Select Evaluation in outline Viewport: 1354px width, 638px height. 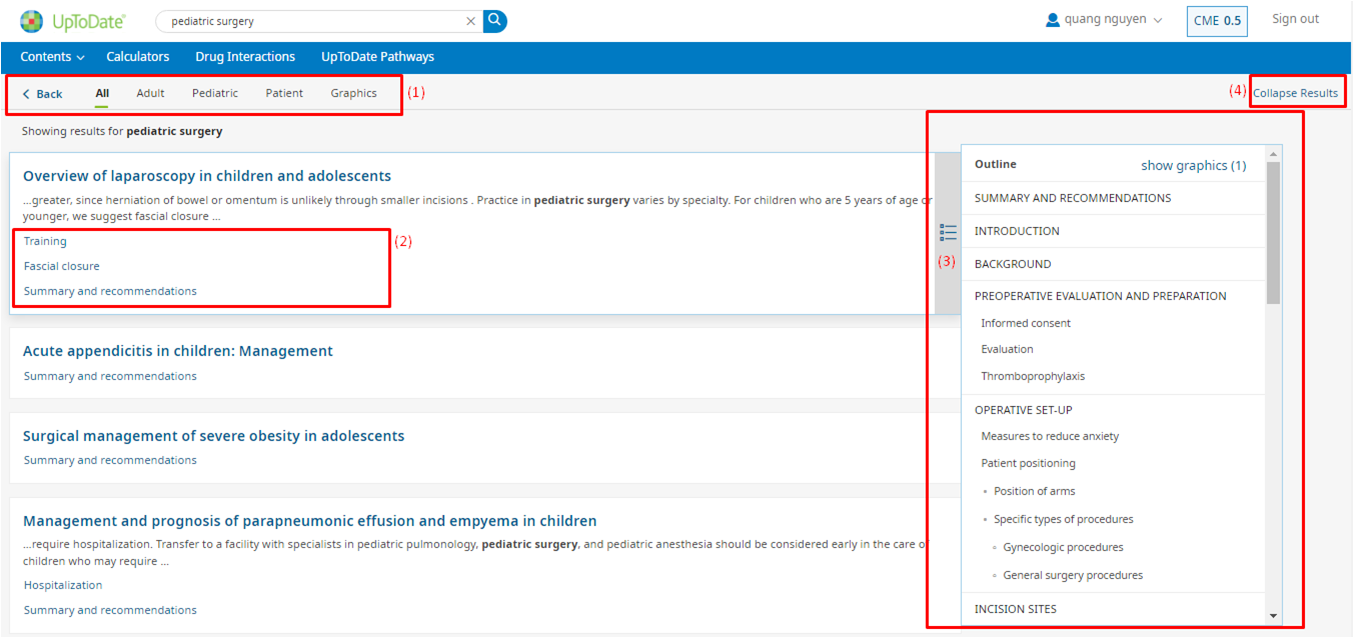point(1007,349)
